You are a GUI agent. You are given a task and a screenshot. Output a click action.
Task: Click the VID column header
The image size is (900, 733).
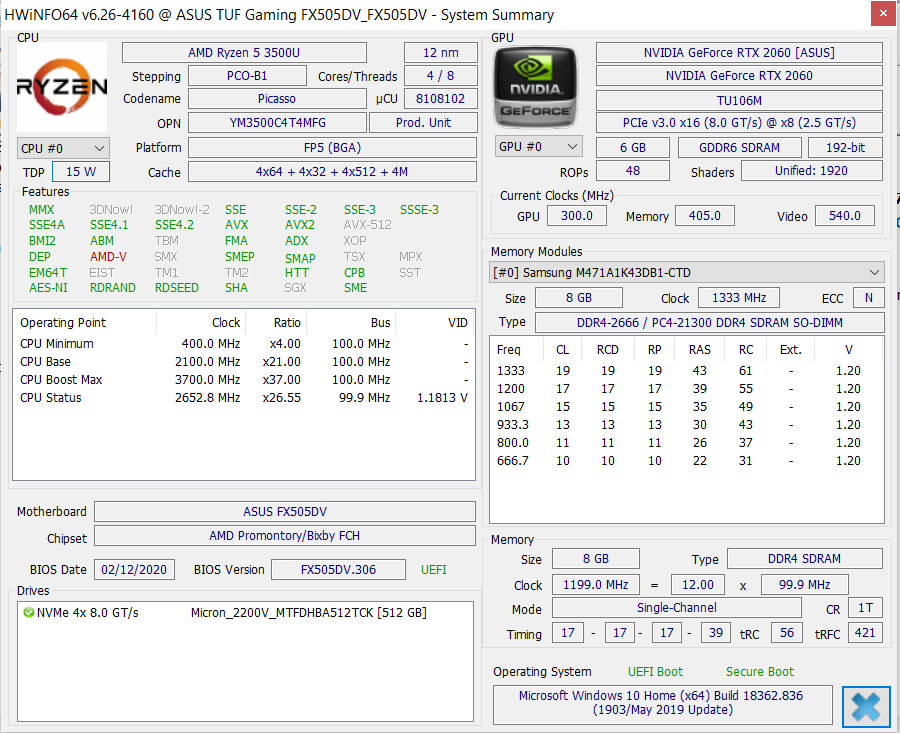coord(457,323)
